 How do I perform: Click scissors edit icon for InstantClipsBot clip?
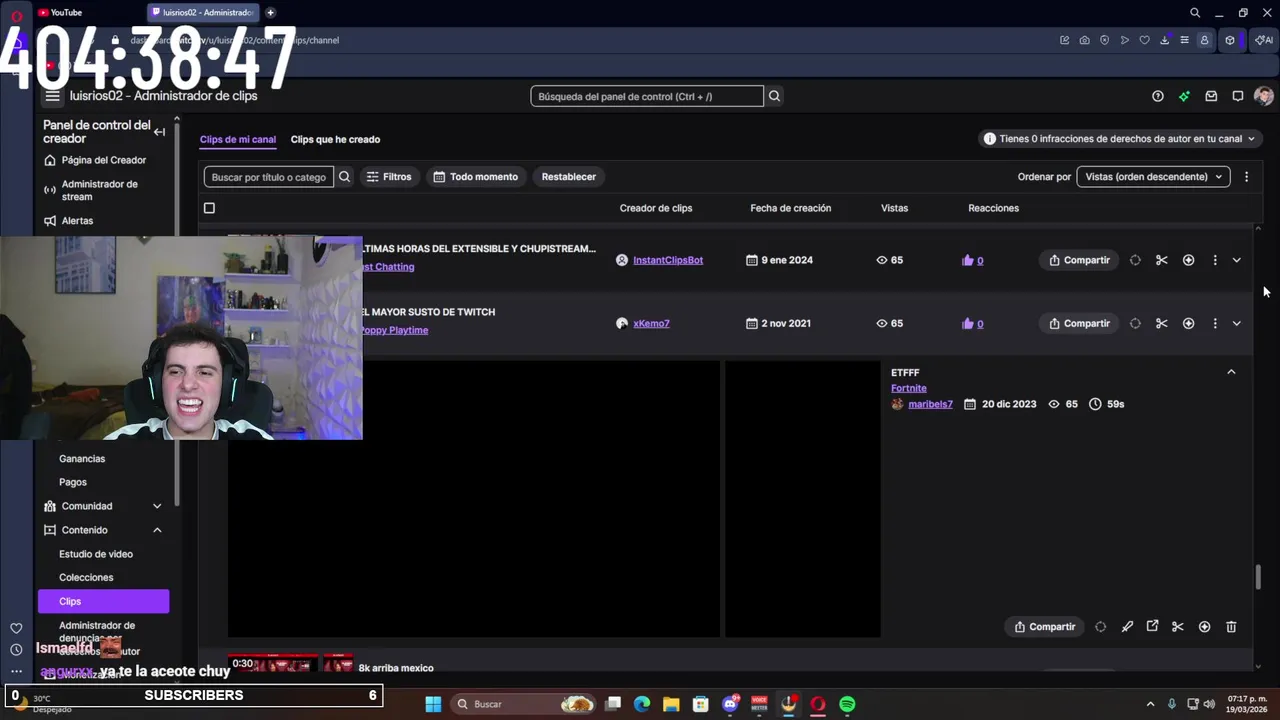click(x=1162, y=260)
